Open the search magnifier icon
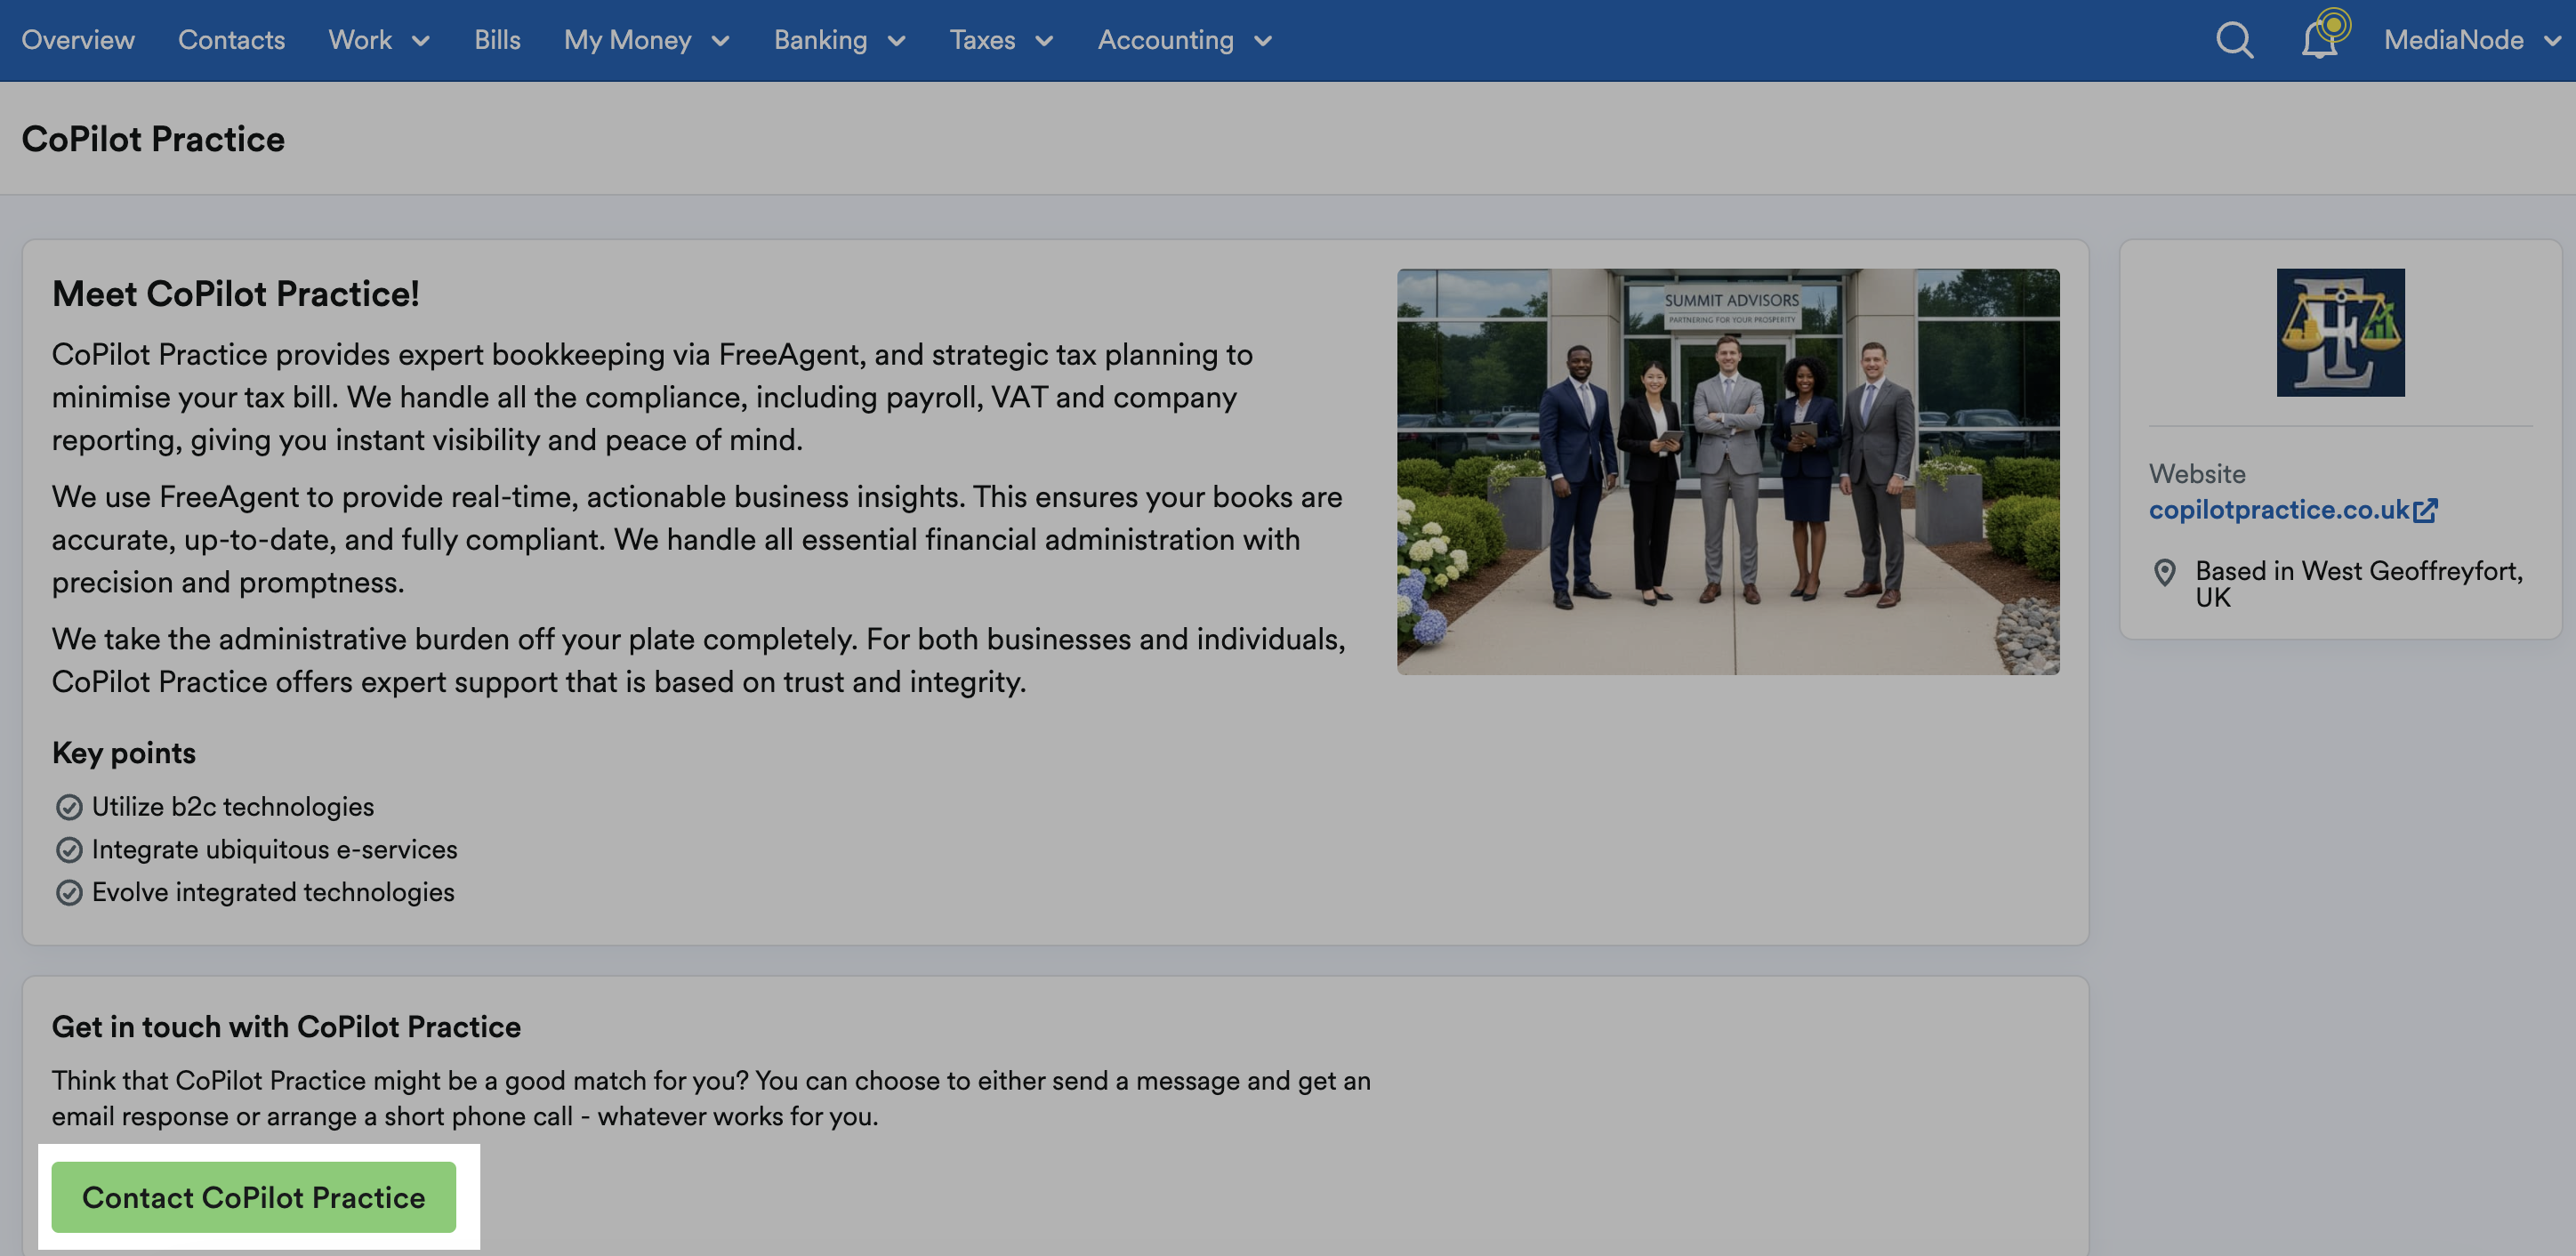Image resolution: width=2576 pixels, height=1256 pixels. [2234, 40]
